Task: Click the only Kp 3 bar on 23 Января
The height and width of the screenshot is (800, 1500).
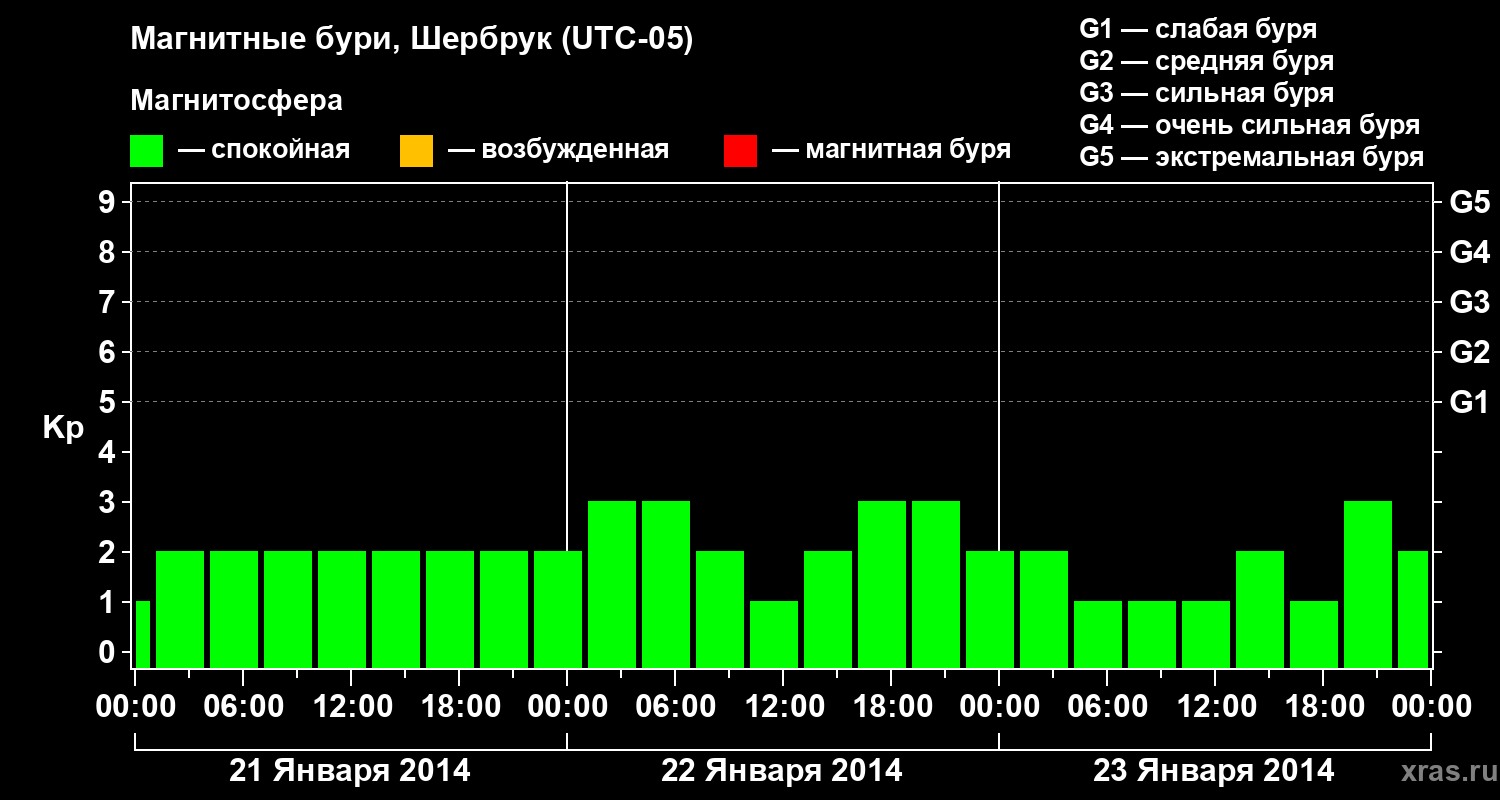Action: point(1368,584)
